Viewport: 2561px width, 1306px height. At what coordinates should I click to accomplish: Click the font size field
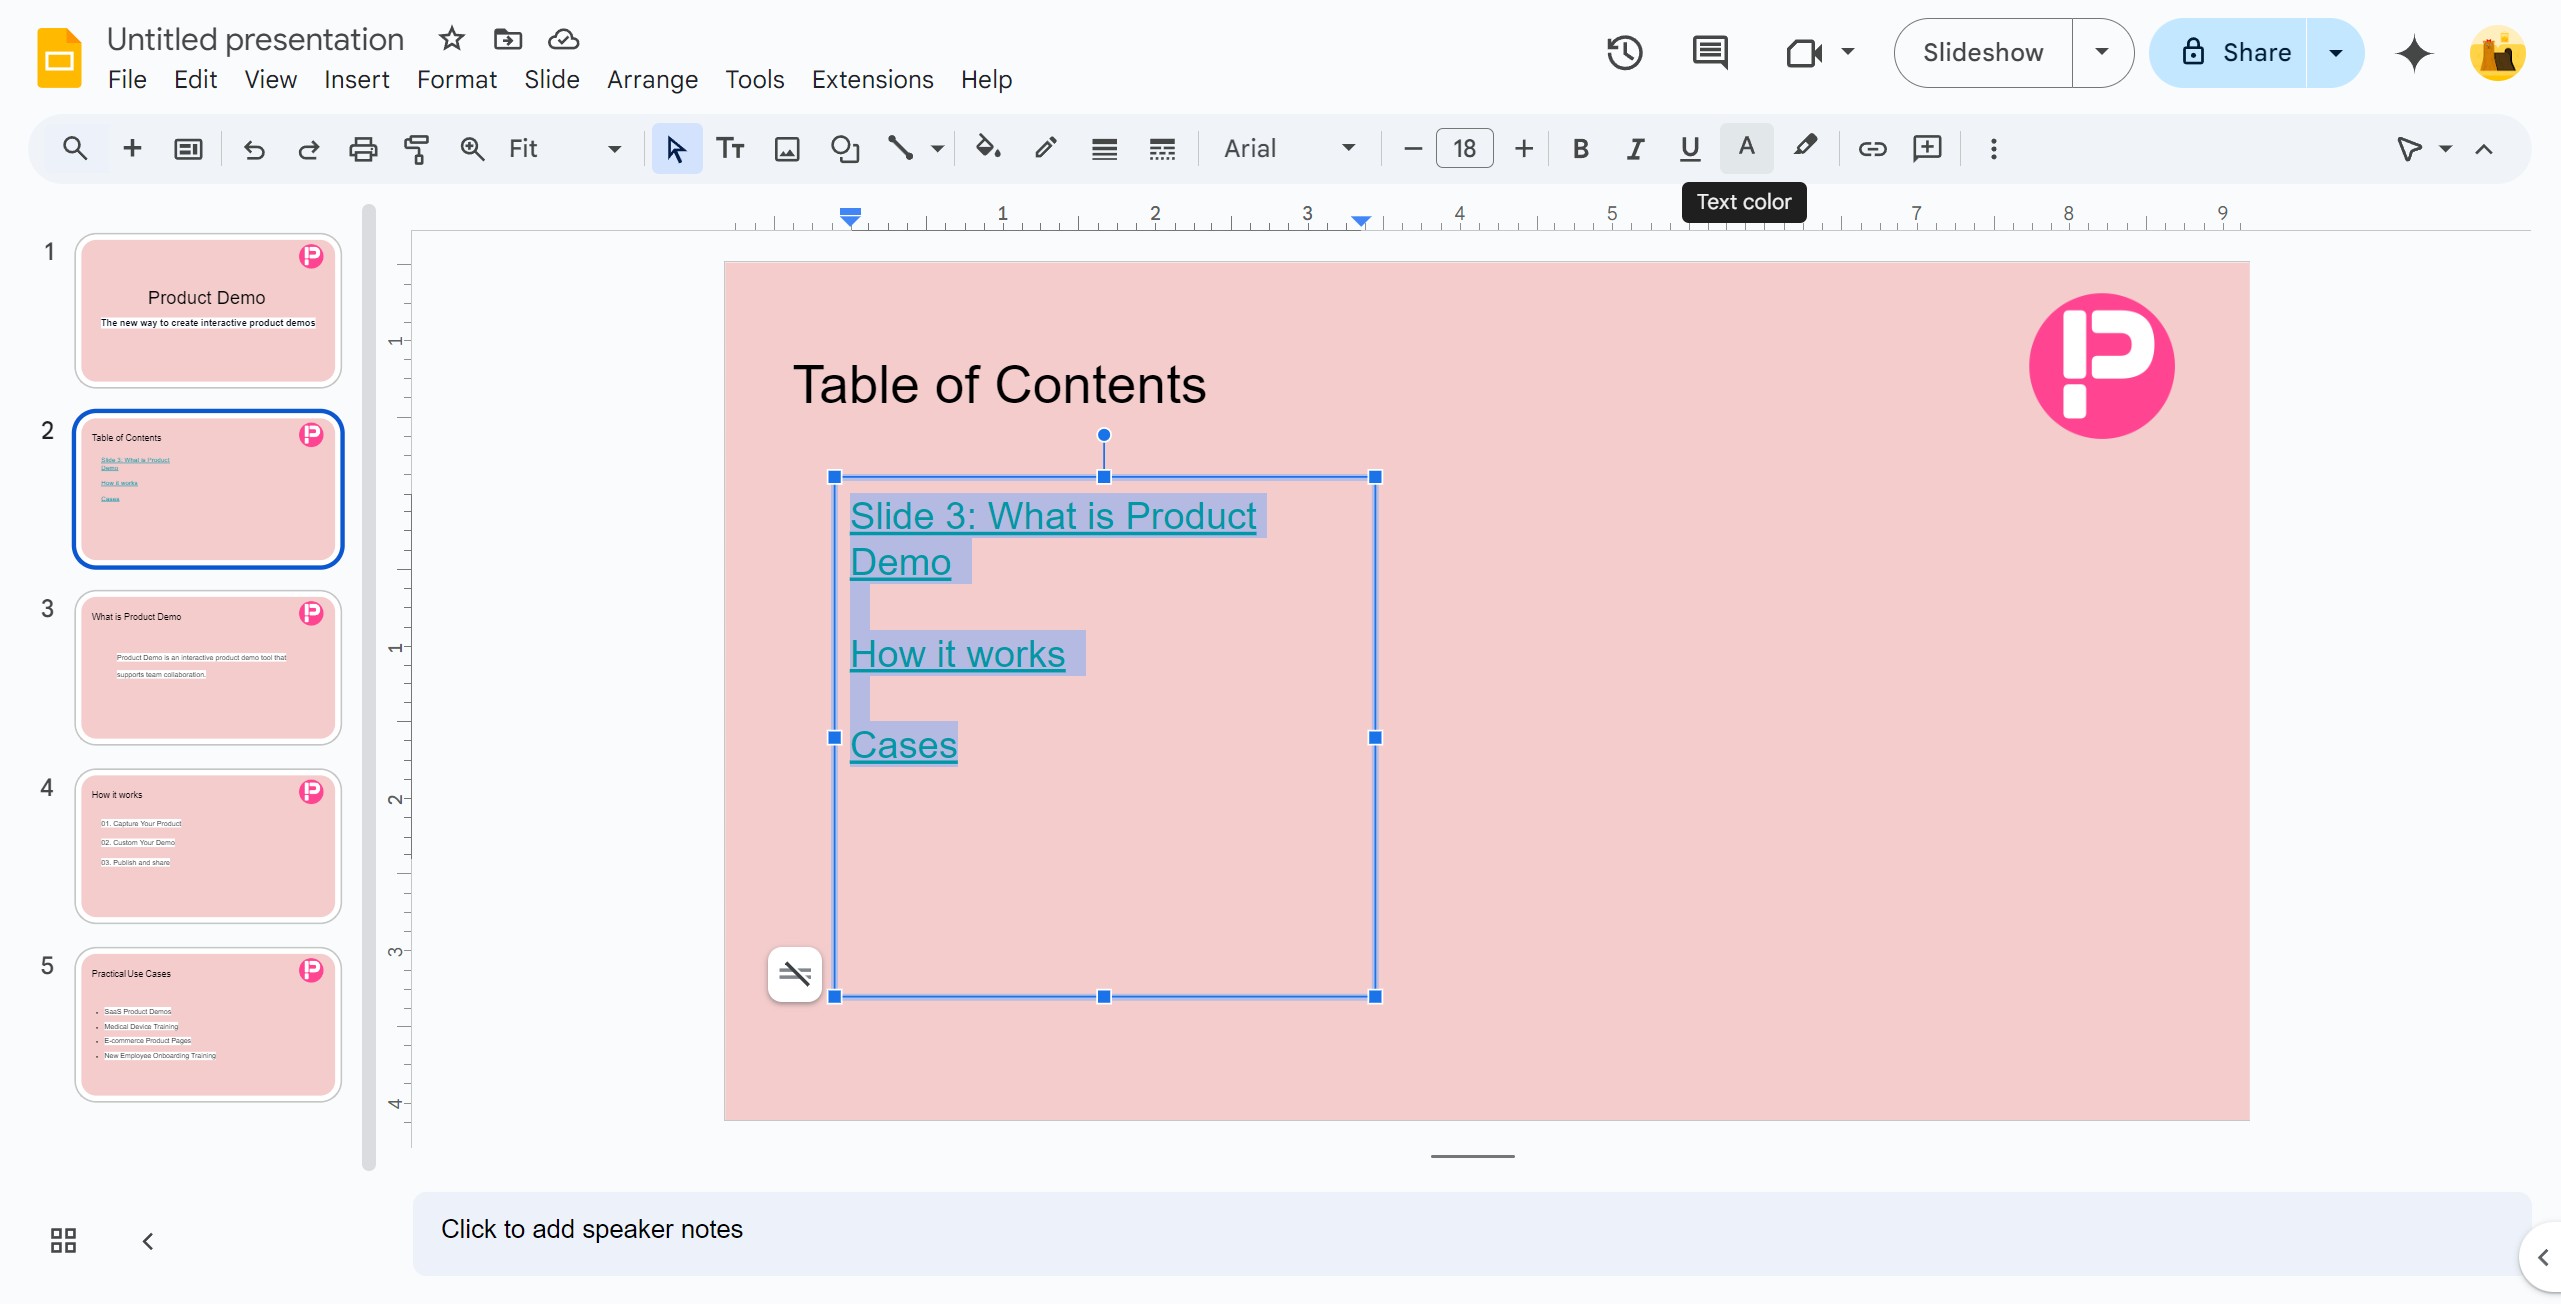point(1464,149)
